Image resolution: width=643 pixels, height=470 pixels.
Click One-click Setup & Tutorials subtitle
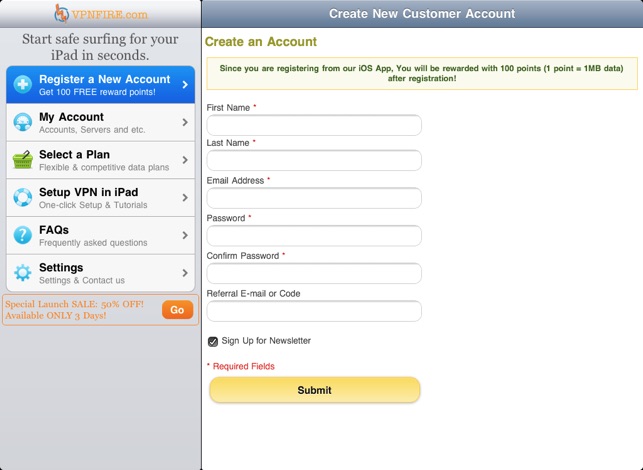93,205
